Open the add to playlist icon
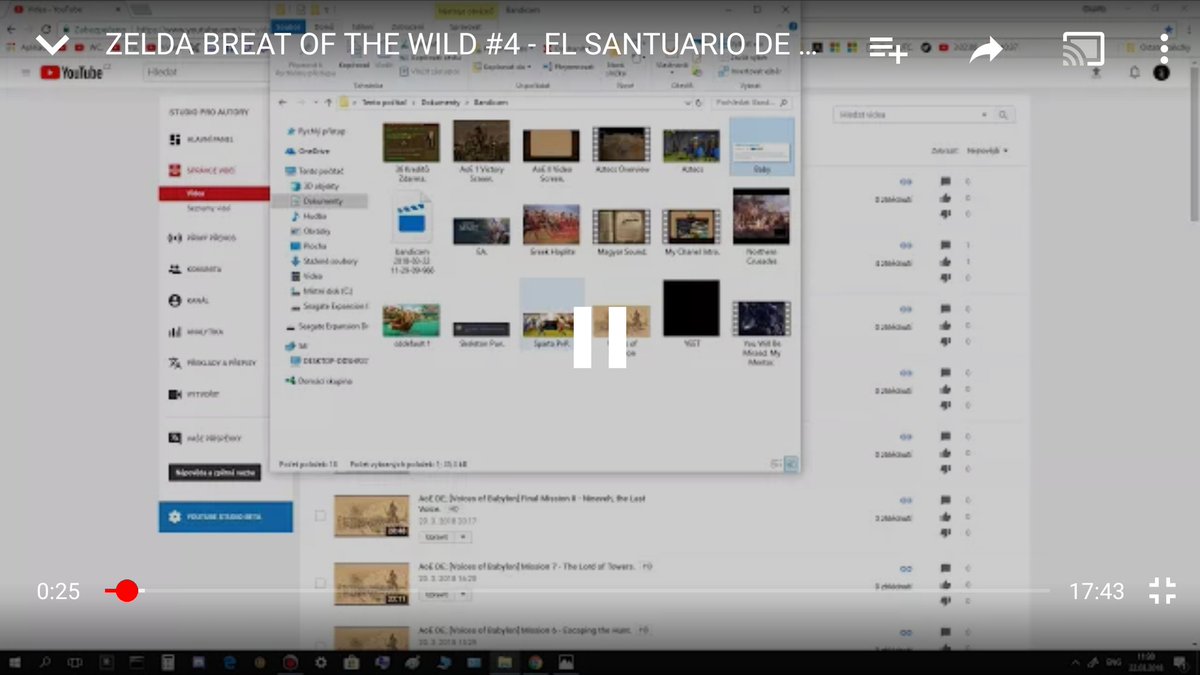The height and width of the screenshot is (675, 1200). tap(888, 49)
